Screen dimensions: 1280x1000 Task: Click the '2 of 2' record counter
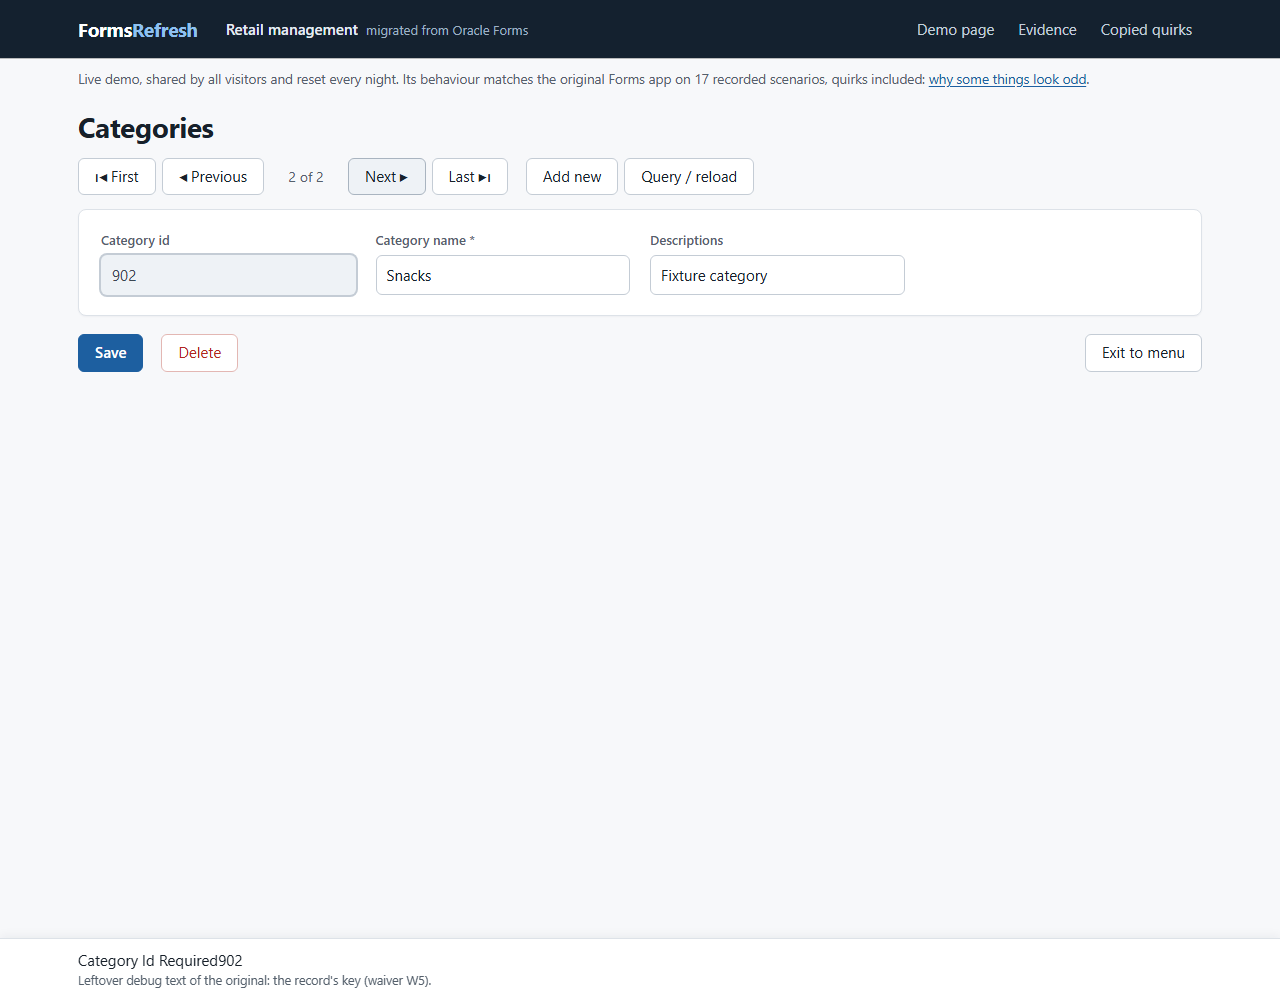tap(306, 177)
